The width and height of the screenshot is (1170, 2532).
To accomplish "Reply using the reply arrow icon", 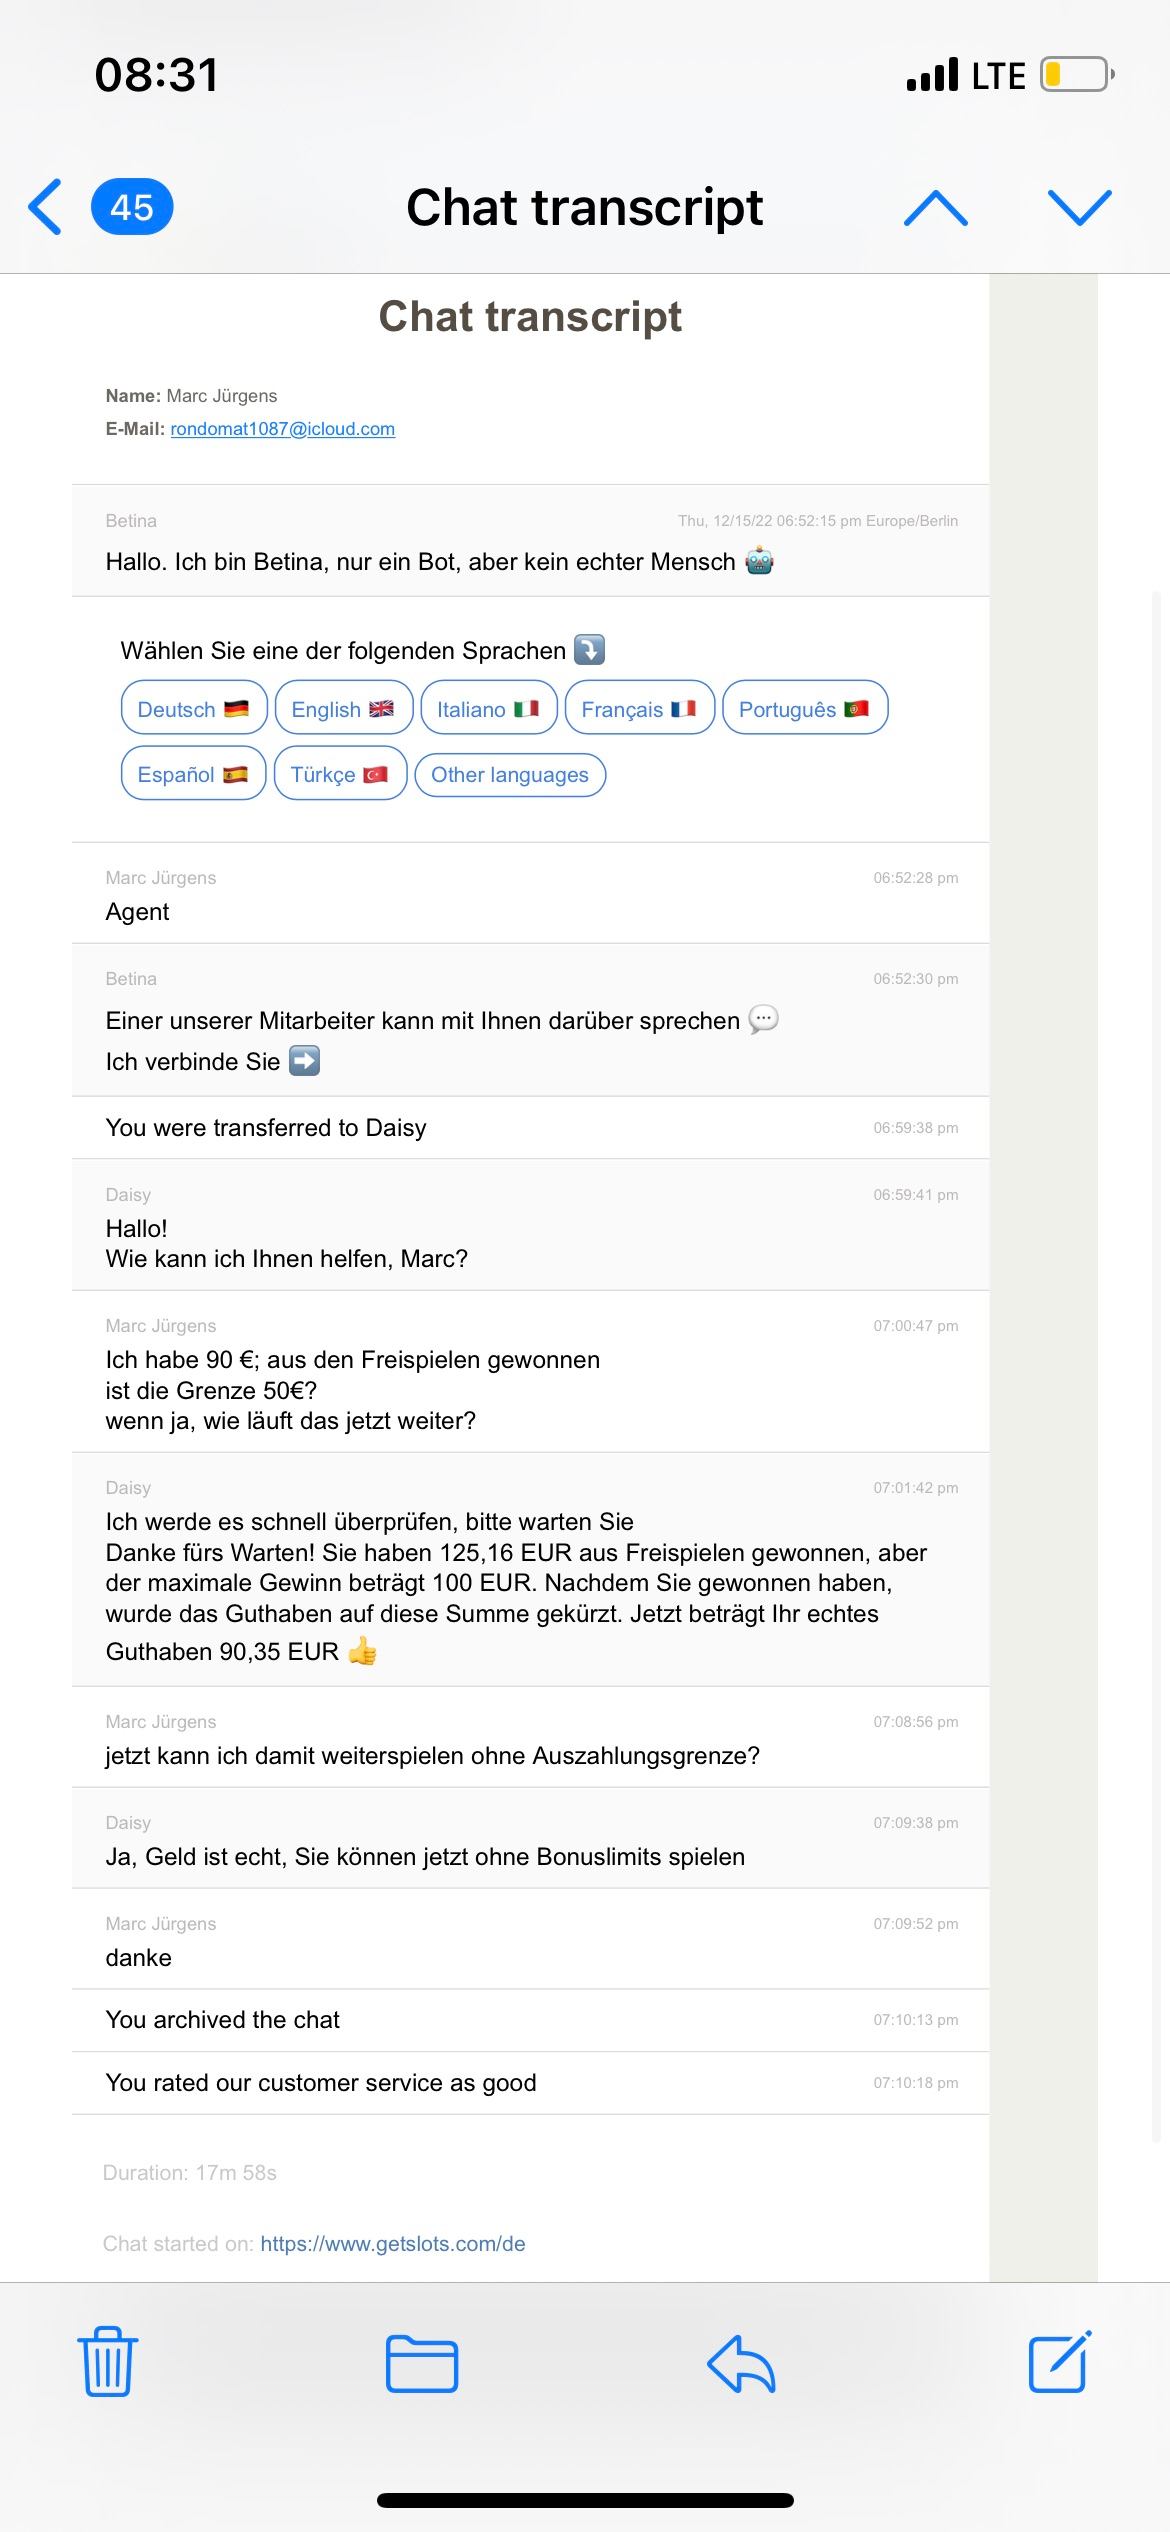I will coord(741,2363).
